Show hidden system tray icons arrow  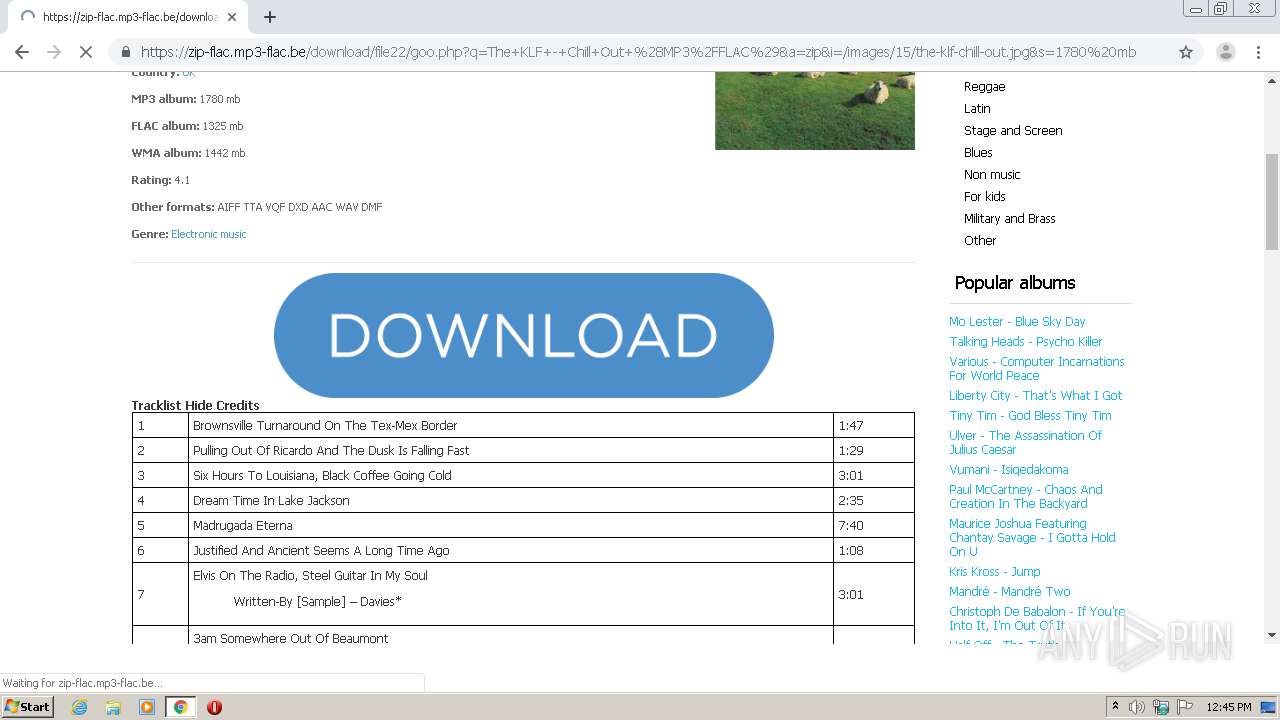[1115, 707]
